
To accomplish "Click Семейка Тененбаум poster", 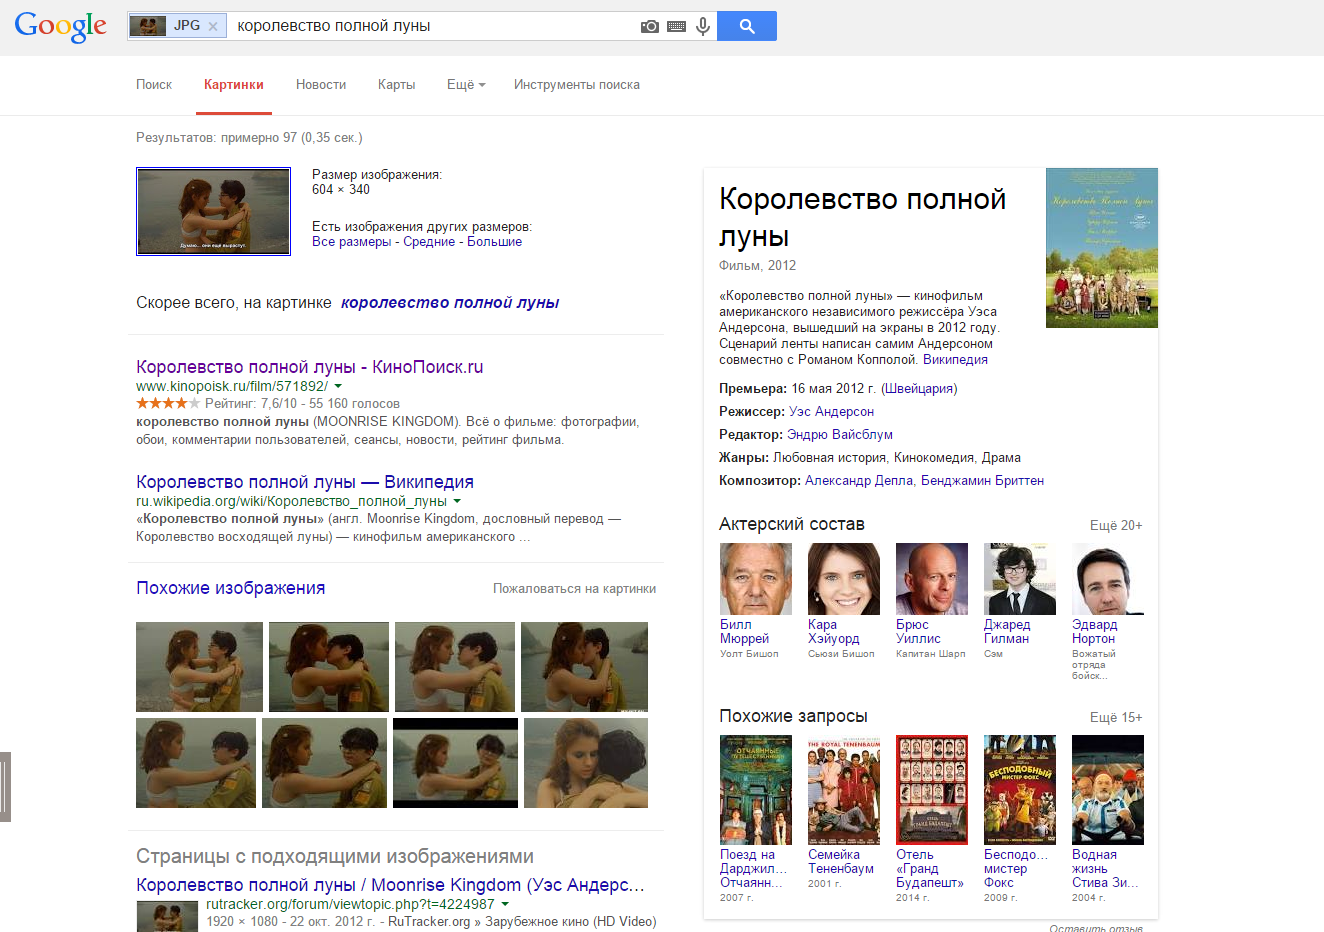I will pyautogui.click(x=844, y=790).
